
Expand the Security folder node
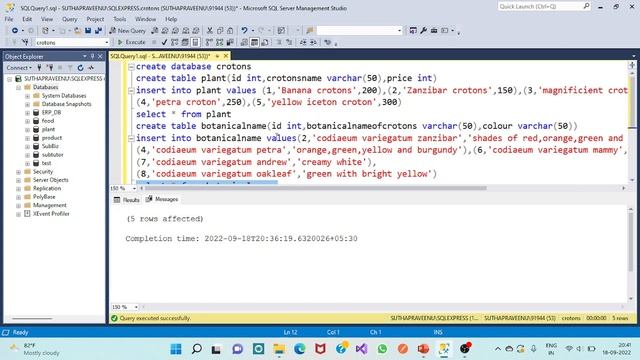[x=18, y=172]
